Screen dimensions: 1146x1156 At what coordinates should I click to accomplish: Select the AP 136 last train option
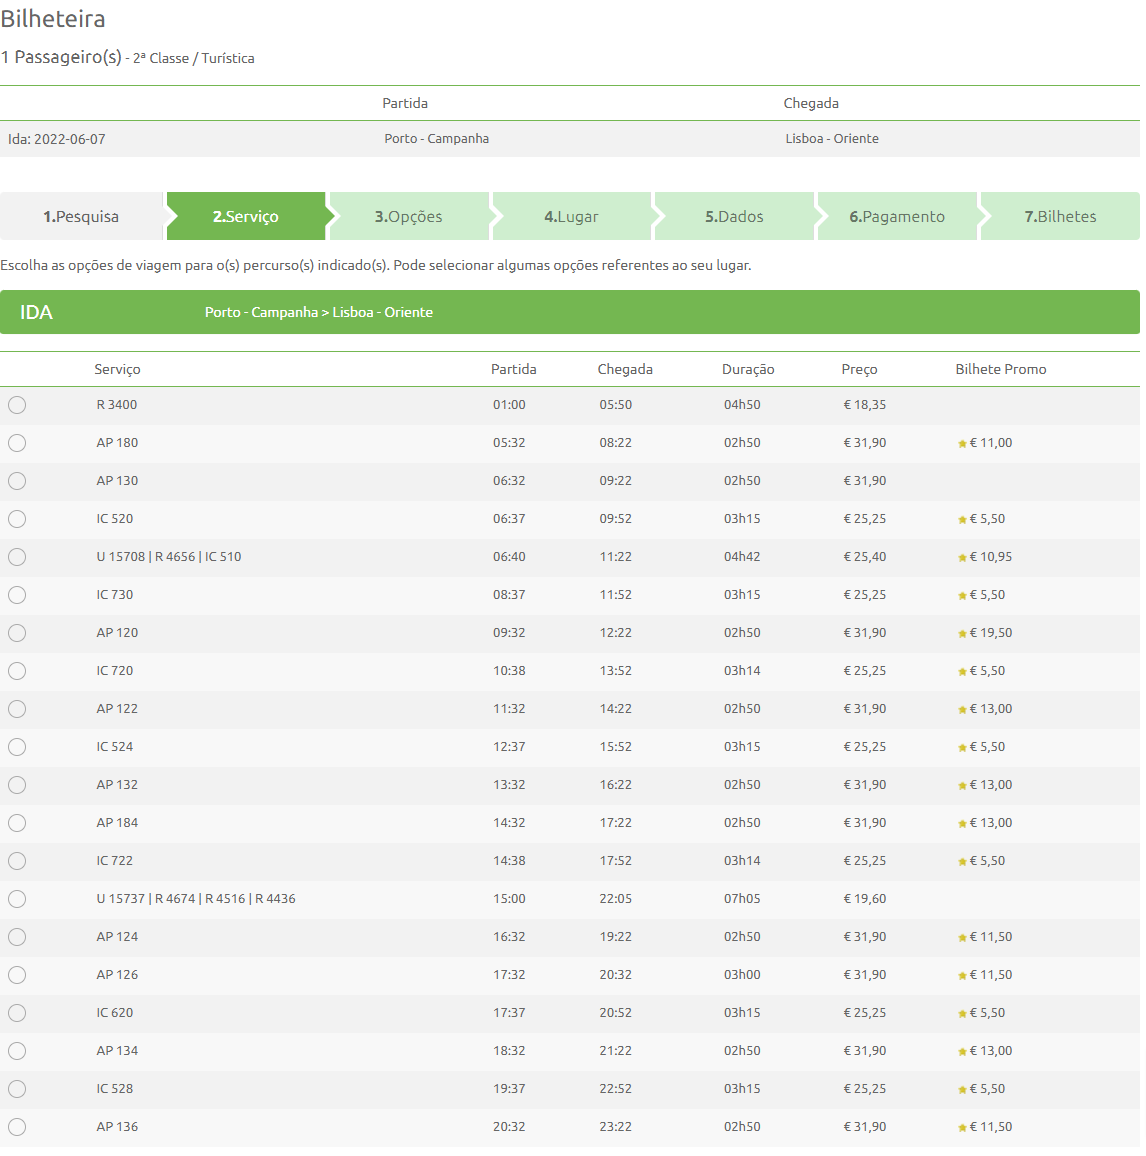point(17,1127)
